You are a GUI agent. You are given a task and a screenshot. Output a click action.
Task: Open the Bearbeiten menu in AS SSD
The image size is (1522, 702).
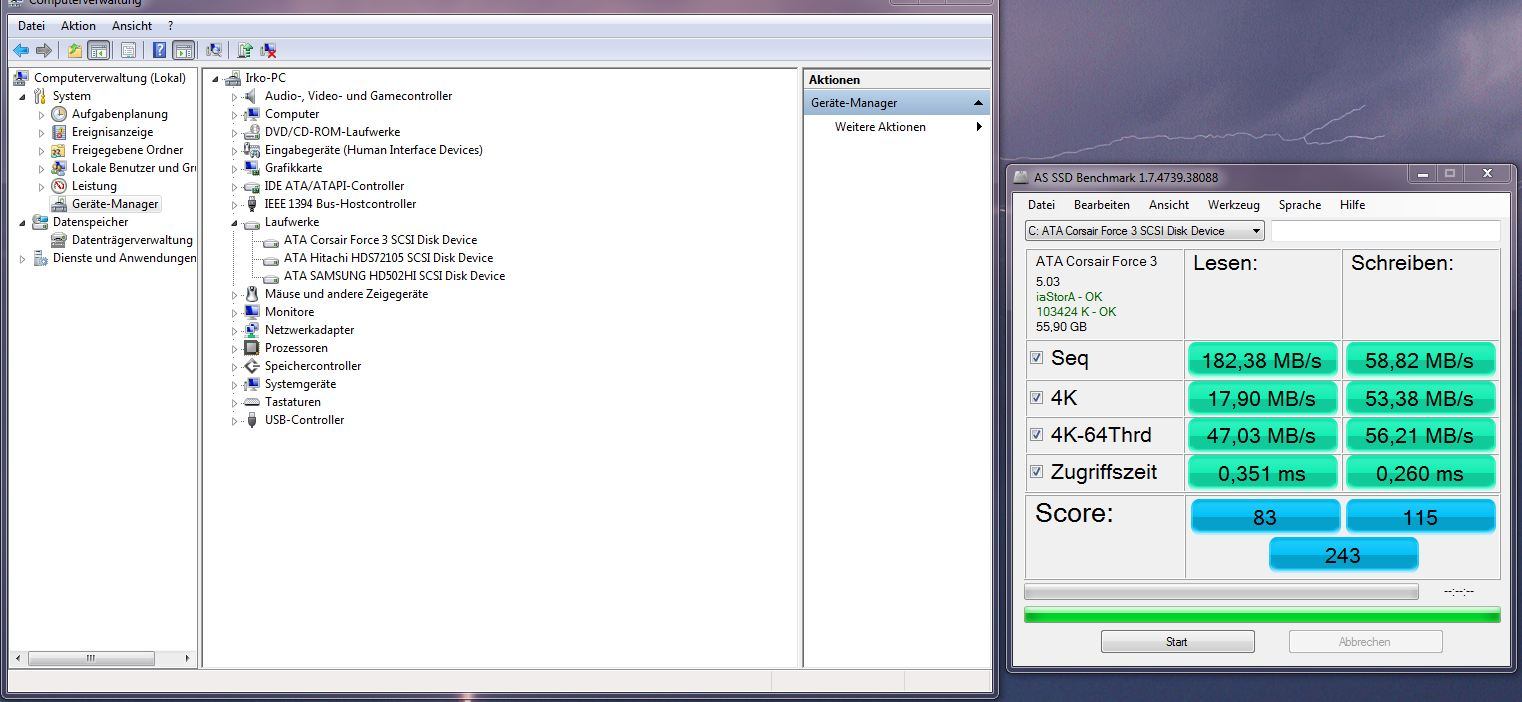coord(1101,204)
